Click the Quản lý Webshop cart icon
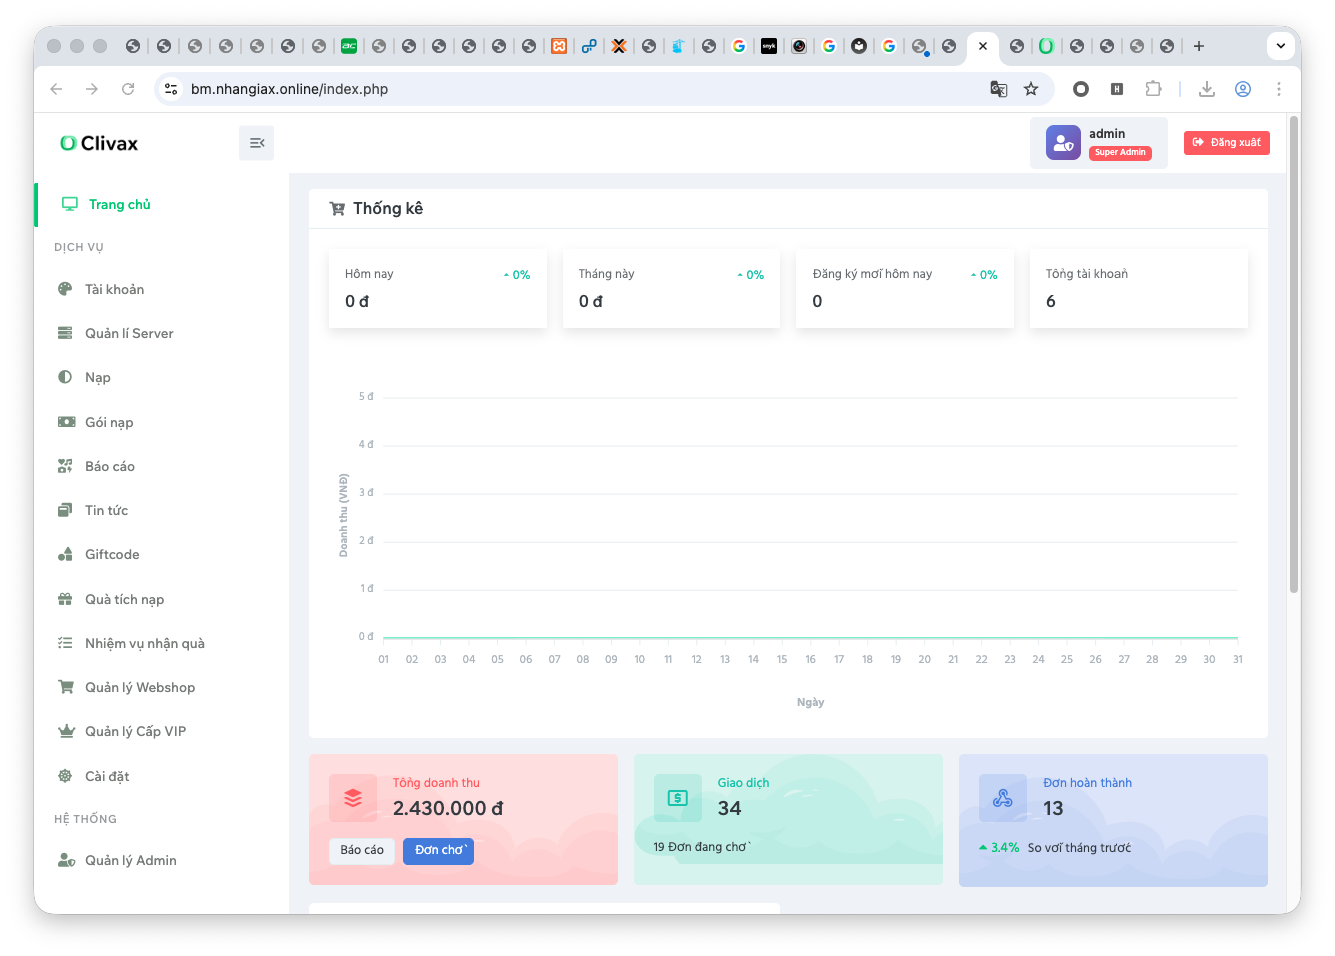The image size is (1335, 956). 66,687
